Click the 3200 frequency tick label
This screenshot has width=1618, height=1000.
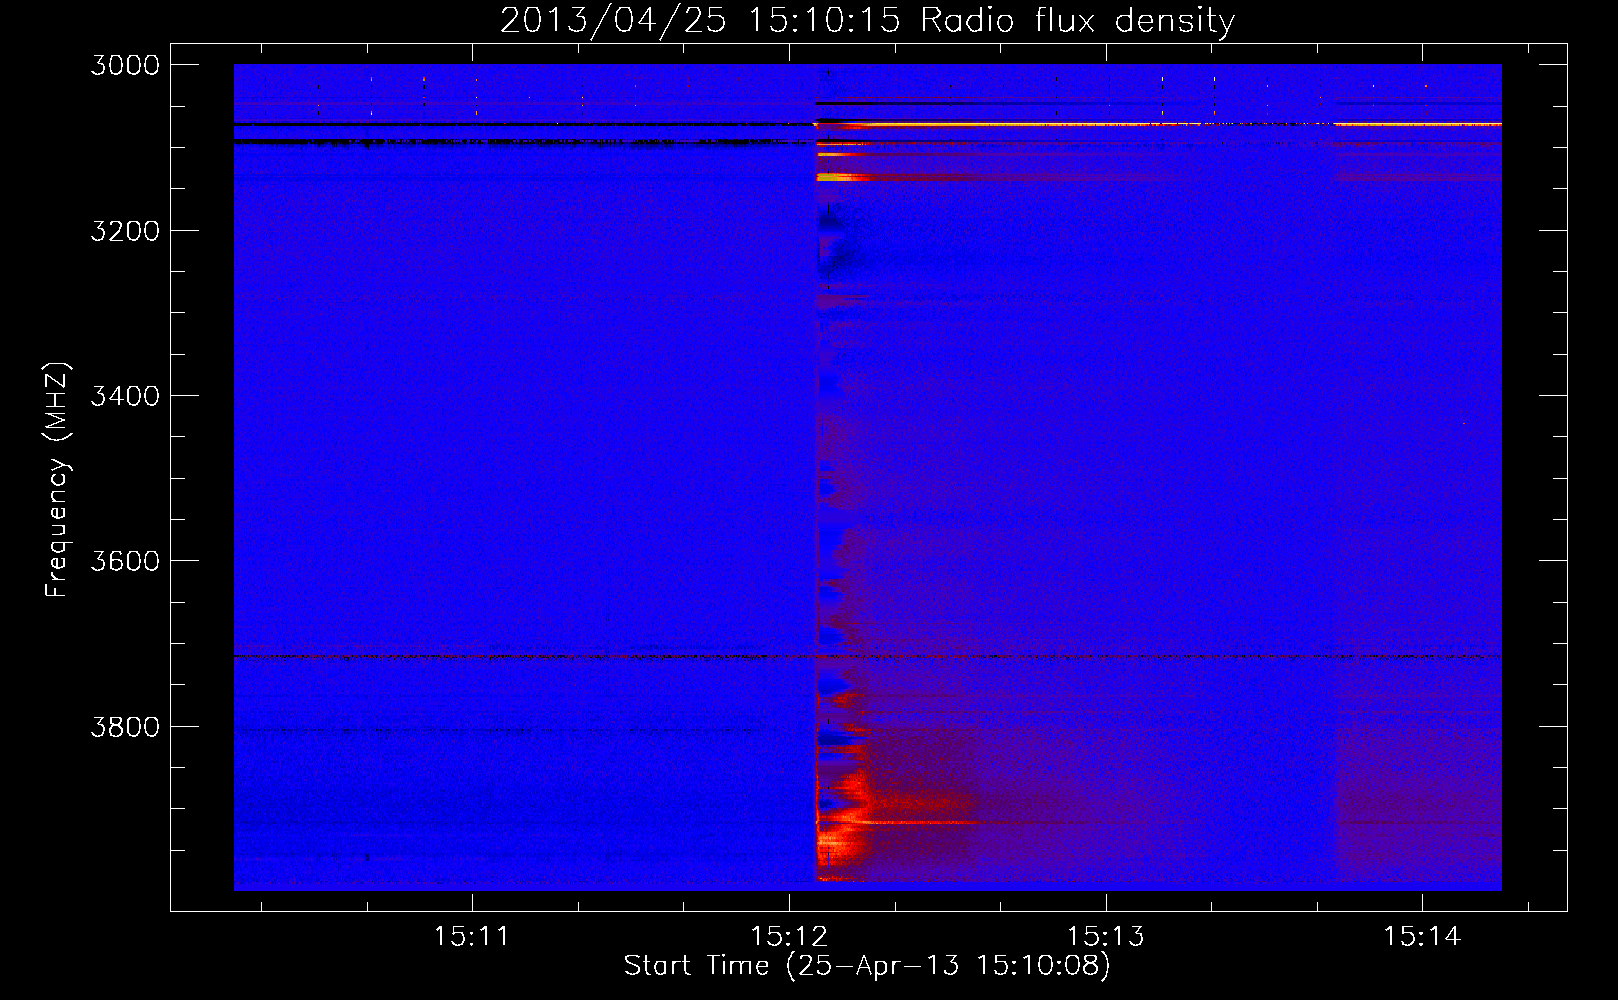(x=125, y=231)
